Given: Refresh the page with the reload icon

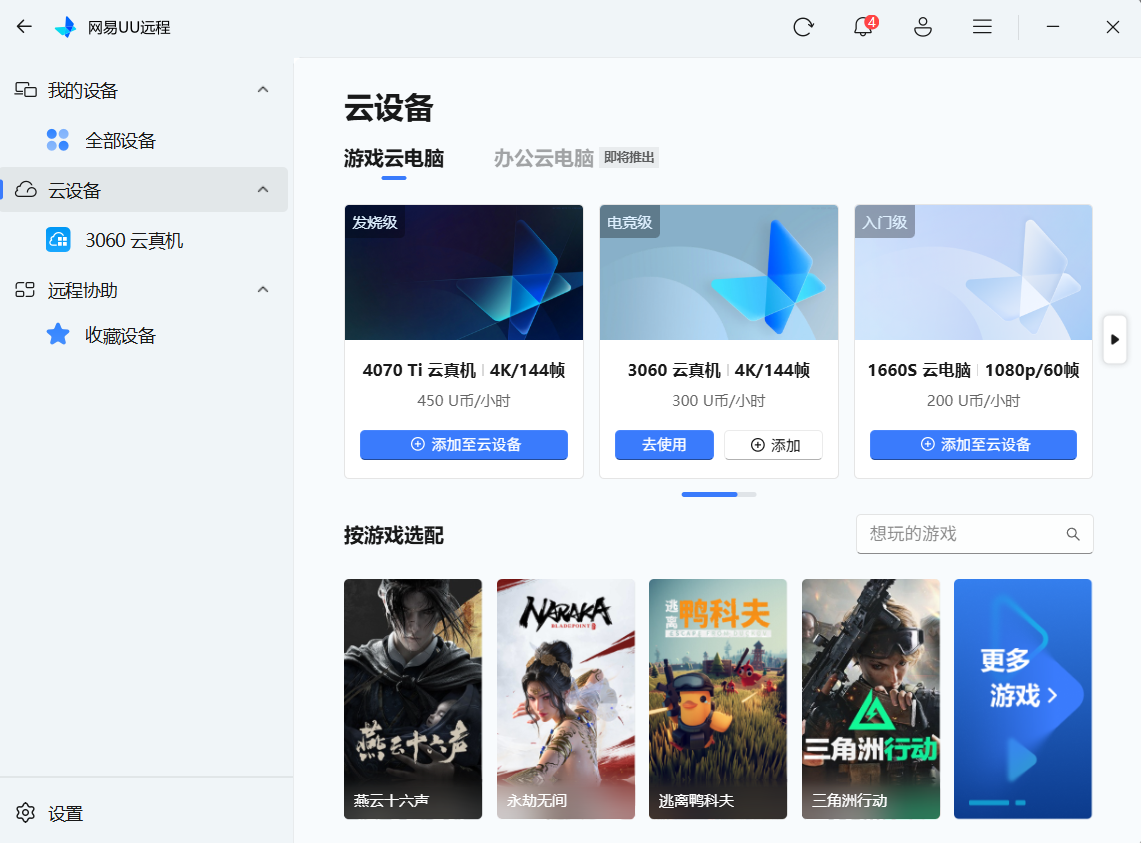Looking at the screenshot, I should tap(803, 27).
